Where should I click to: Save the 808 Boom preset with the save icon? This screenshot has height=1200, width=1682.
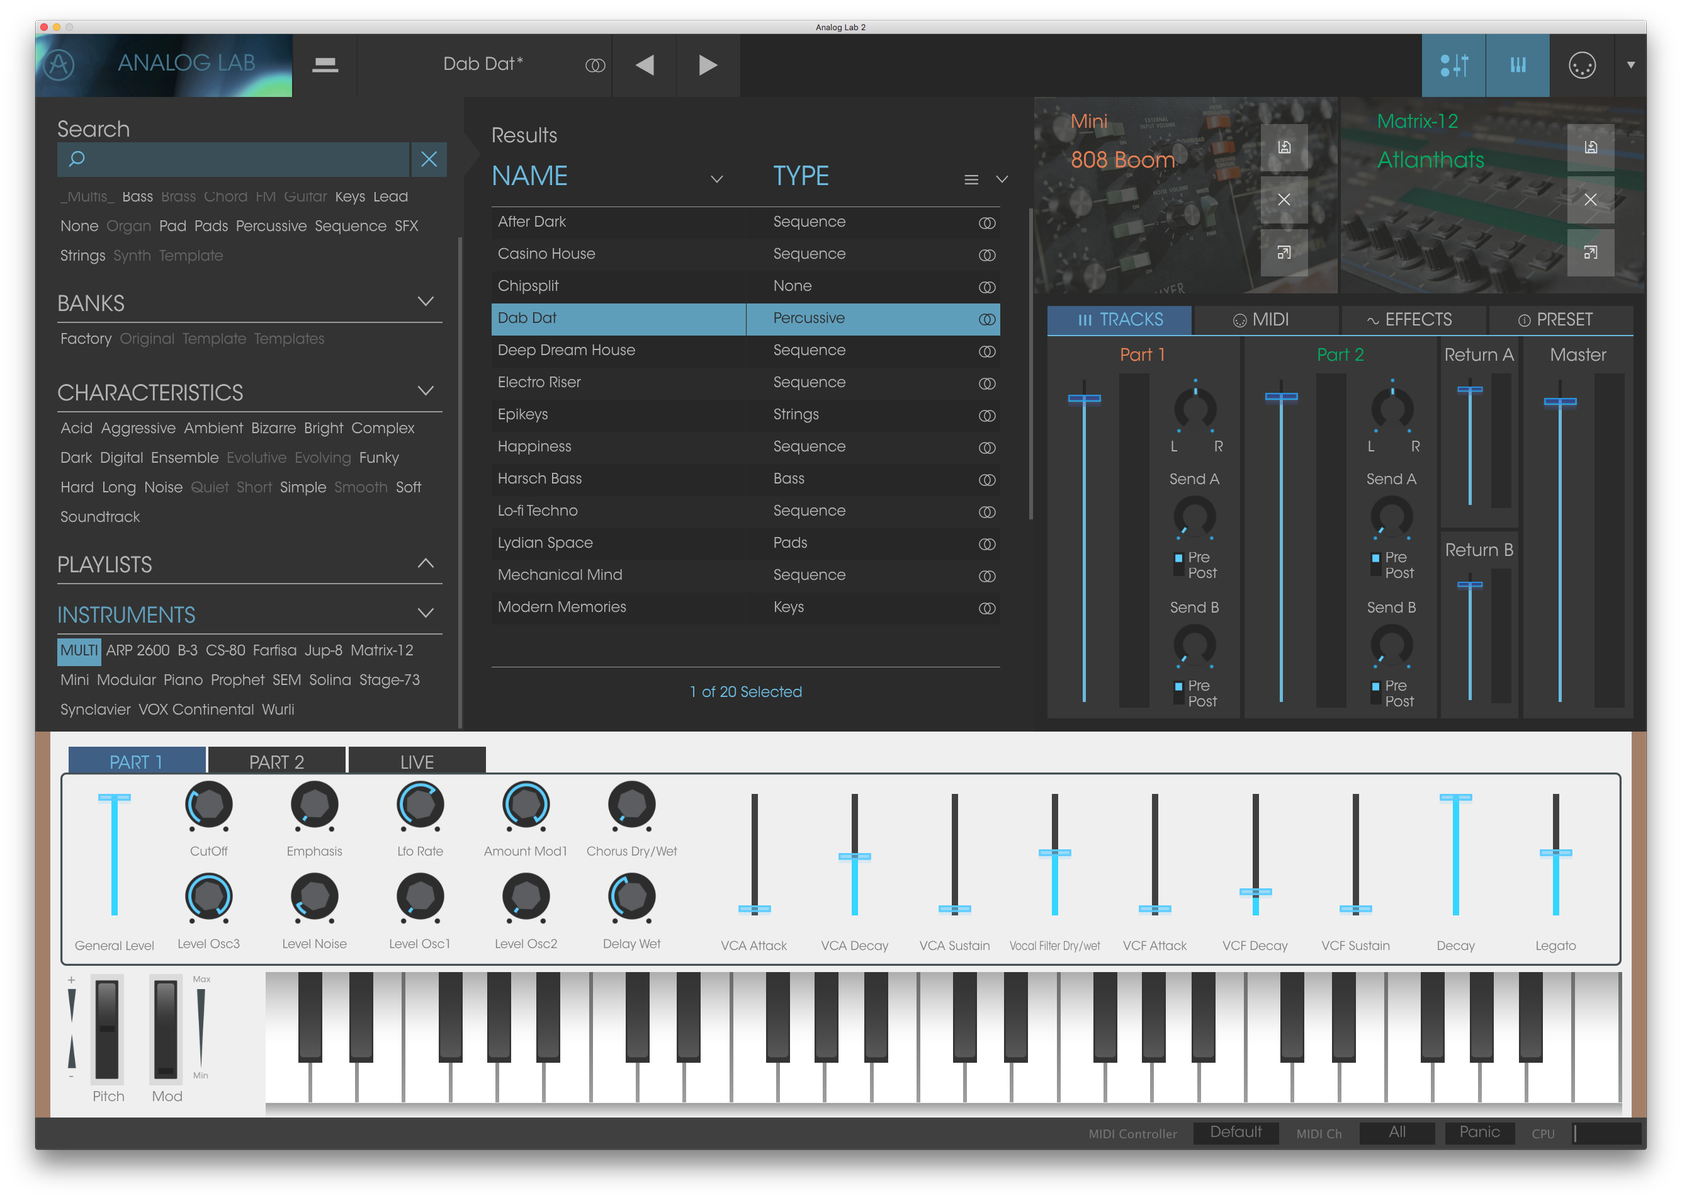(1284, 147)
